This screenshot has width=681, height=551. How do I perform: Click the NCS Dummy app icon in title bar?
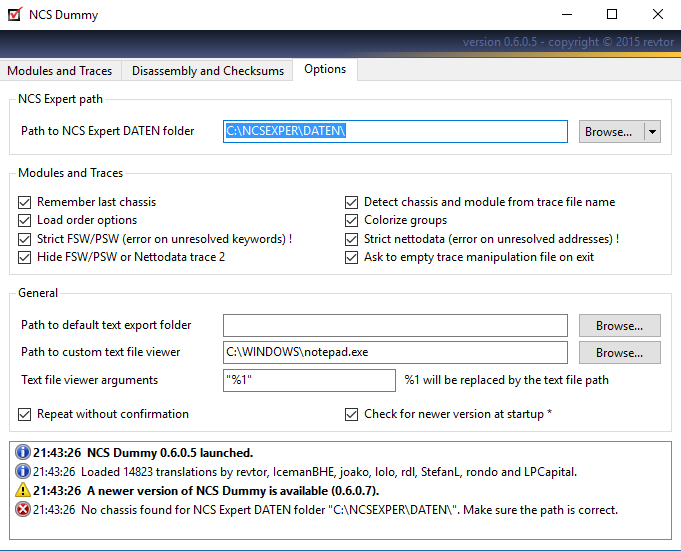click(x=15, y=14)
